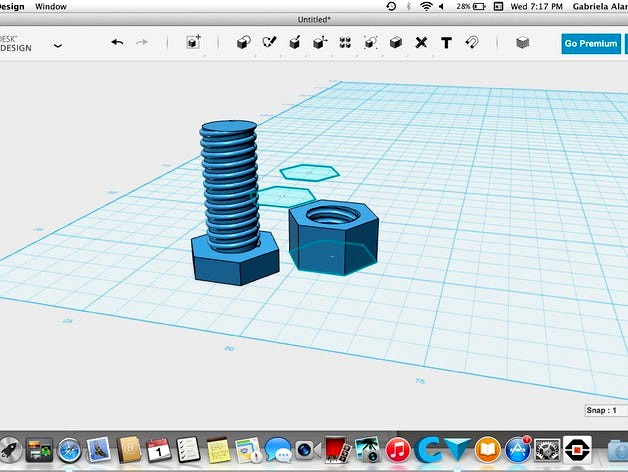Select the hex nut object
628x472 pixels.
click(x=333, y=236)
